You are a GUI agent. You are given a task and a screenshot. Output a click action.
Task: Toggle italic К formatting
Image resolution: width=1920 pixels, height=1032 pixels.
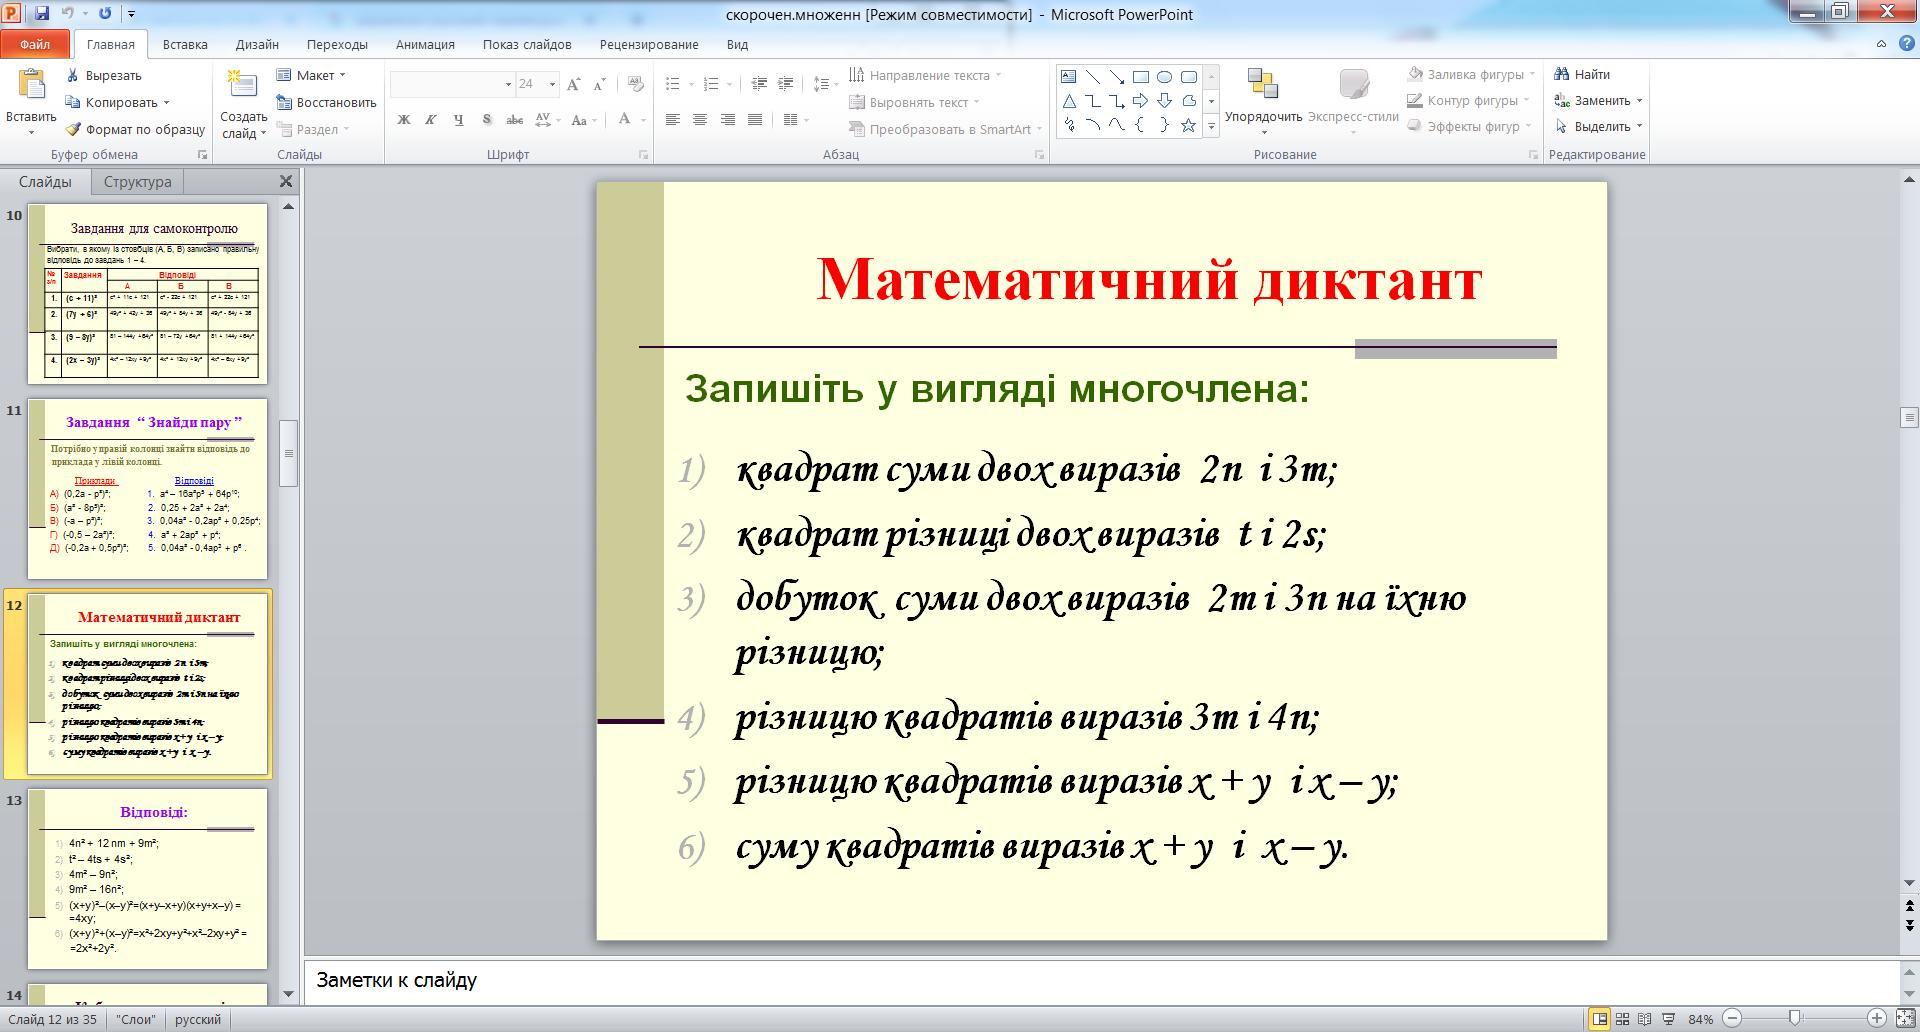click(x=431, y=120)
